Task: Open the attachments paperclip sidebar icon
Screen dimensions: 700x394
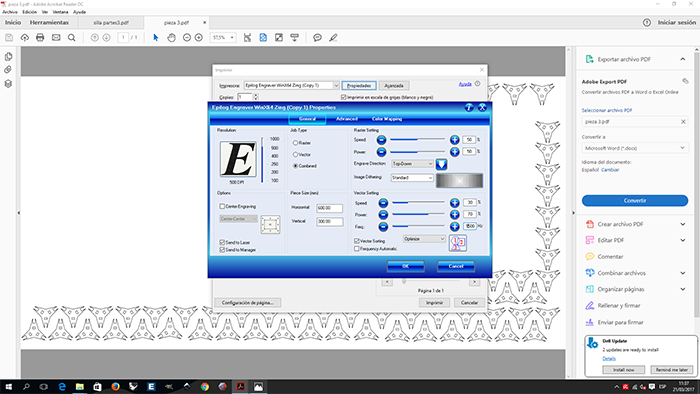Action: 8,70
